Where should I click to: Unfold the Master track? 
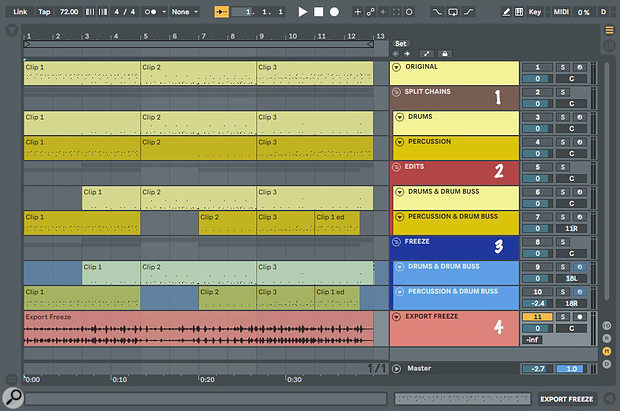pyautogui.click(x=396, y=369)
